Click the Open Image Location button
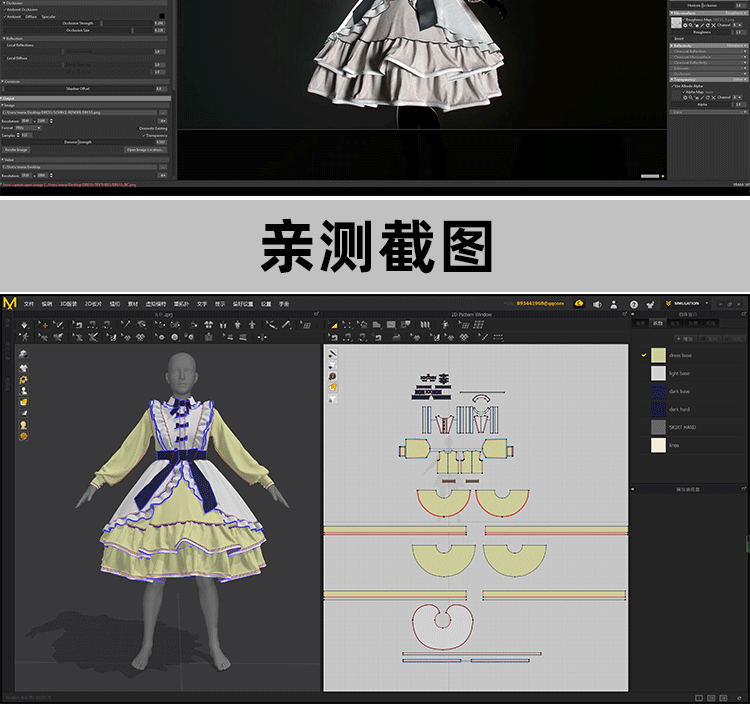This screenshot has width=750, height=706. point(144,149)
